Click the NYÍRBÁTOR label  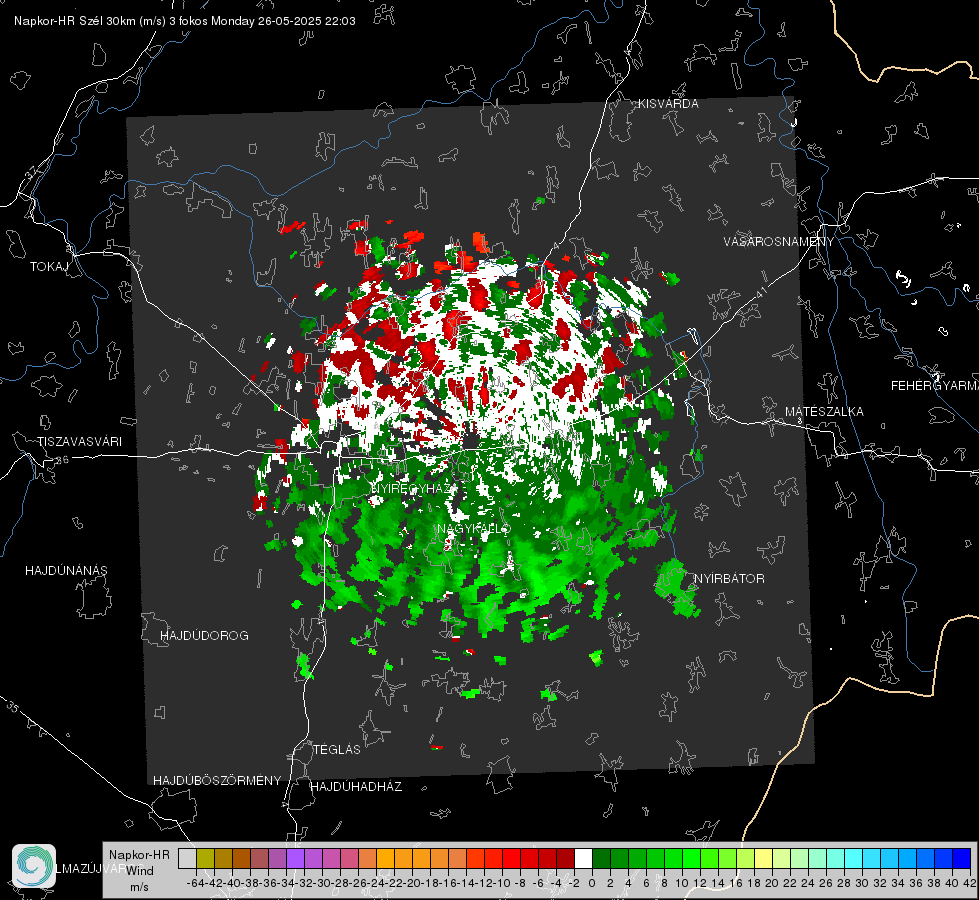729,578
